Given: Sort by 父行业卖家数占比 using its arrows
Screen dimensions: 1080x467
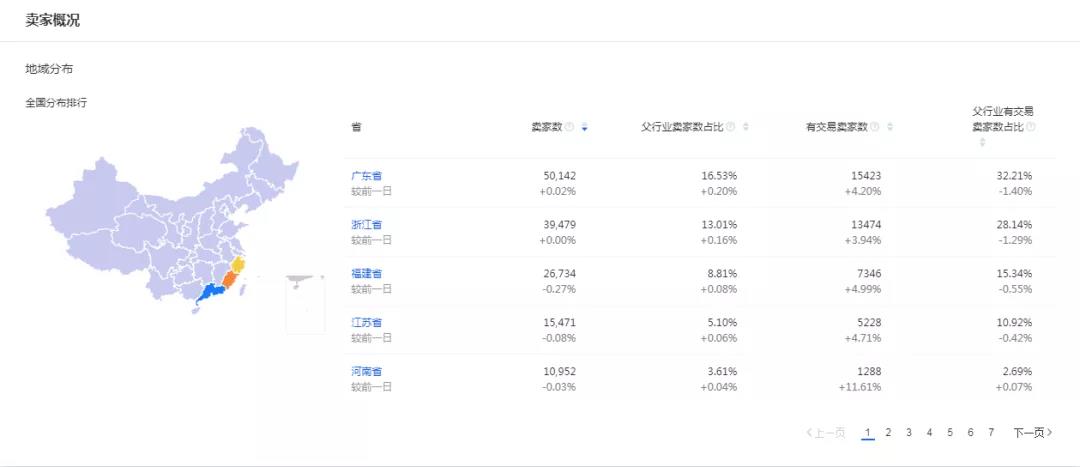Looking at the screenshot, I should 745,127.
